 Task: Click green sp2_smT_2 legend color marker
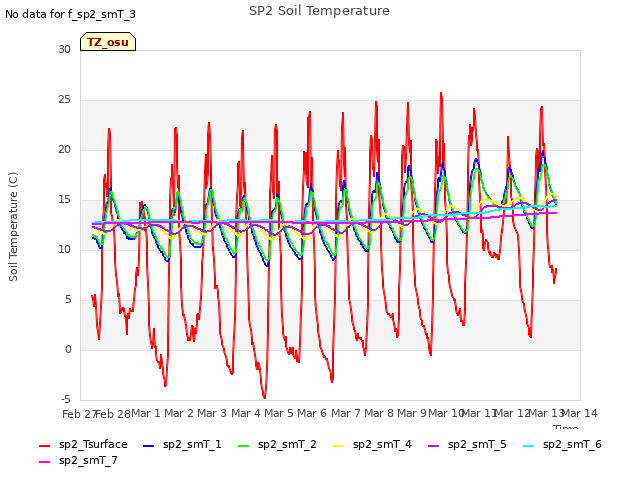pos(243,446)
